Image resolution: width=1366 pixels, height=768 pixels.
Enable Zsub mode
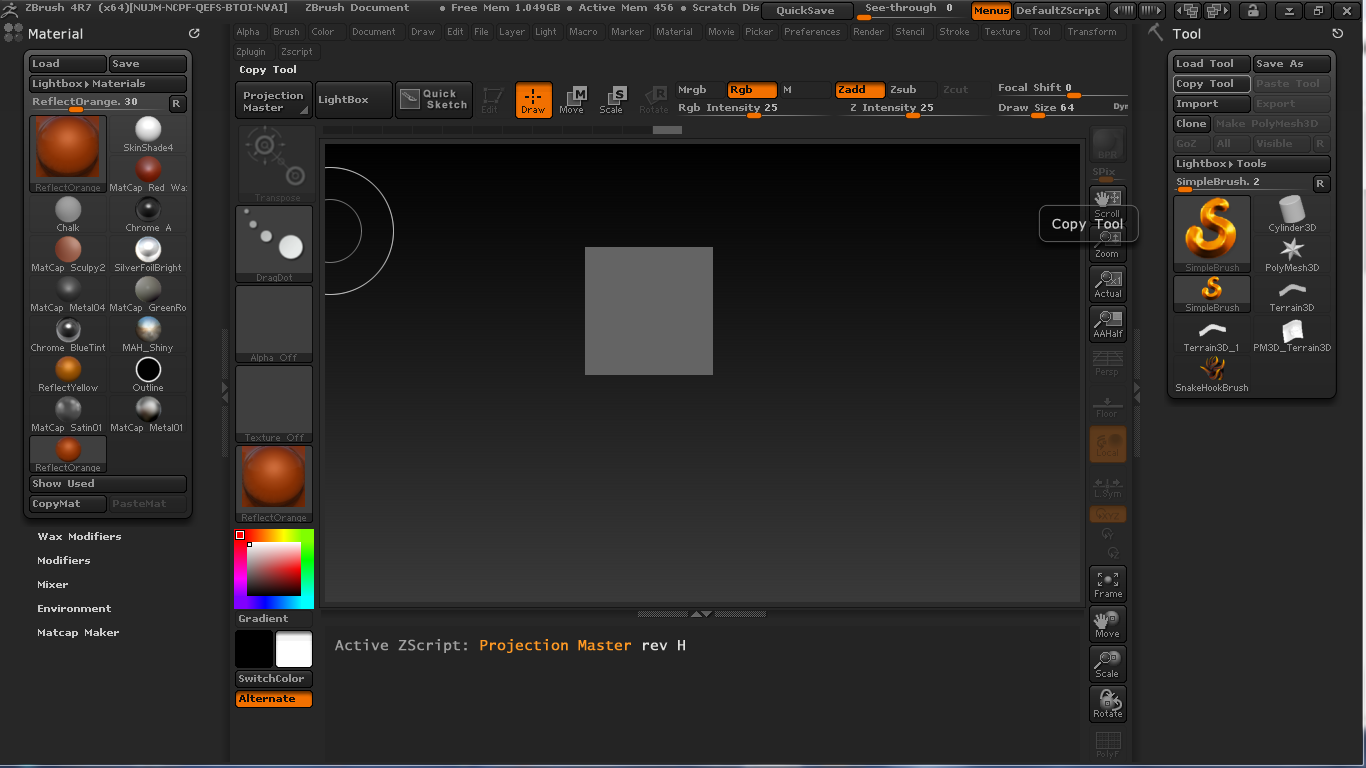pos(912,90)
